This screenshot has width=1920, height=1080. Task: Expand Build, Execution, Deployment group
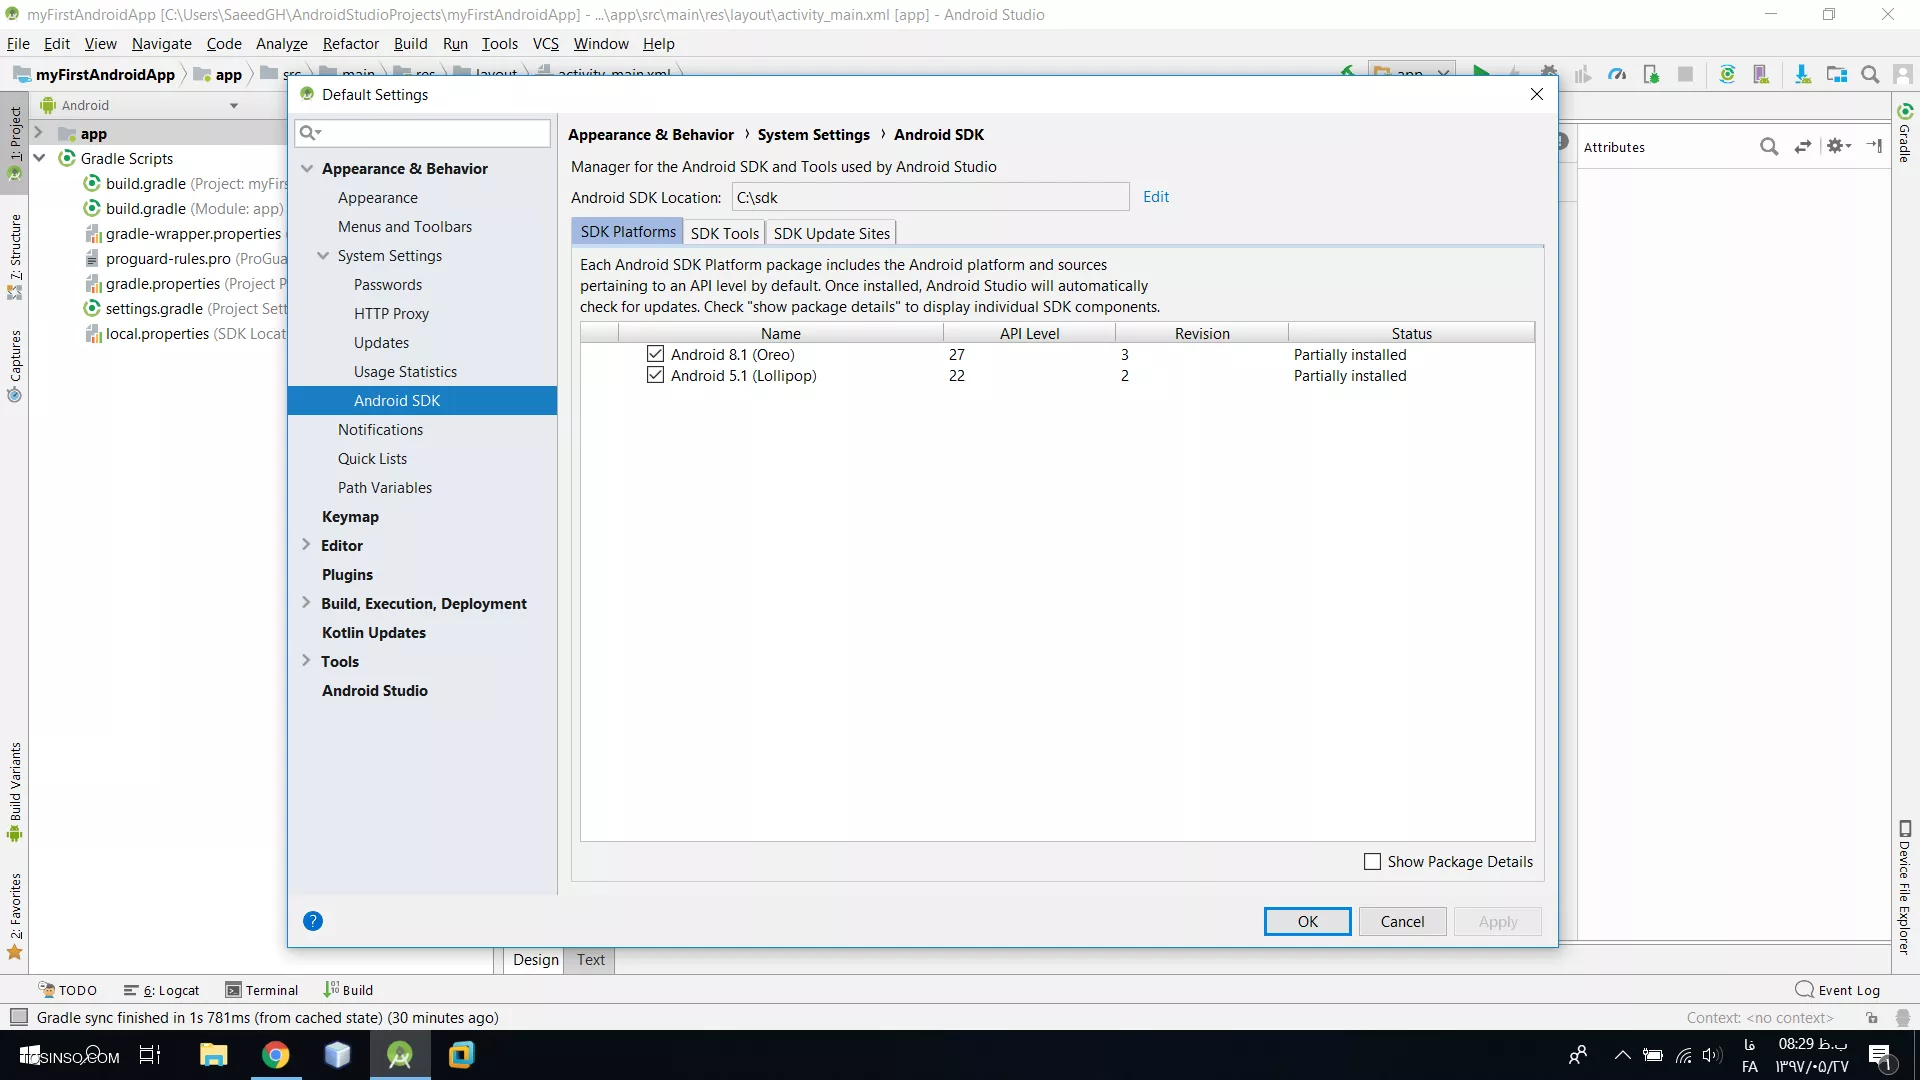[306, 603]
